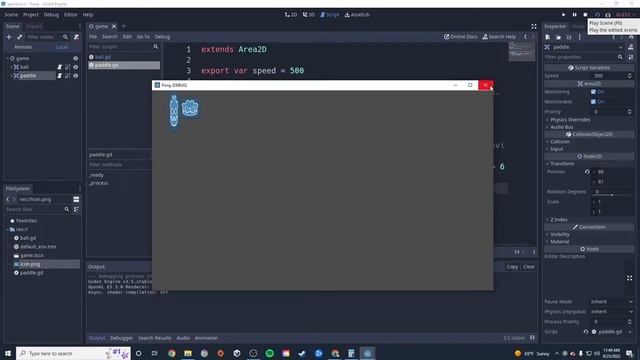Click the signals icon on the paddle row

[x=68, y=76]
